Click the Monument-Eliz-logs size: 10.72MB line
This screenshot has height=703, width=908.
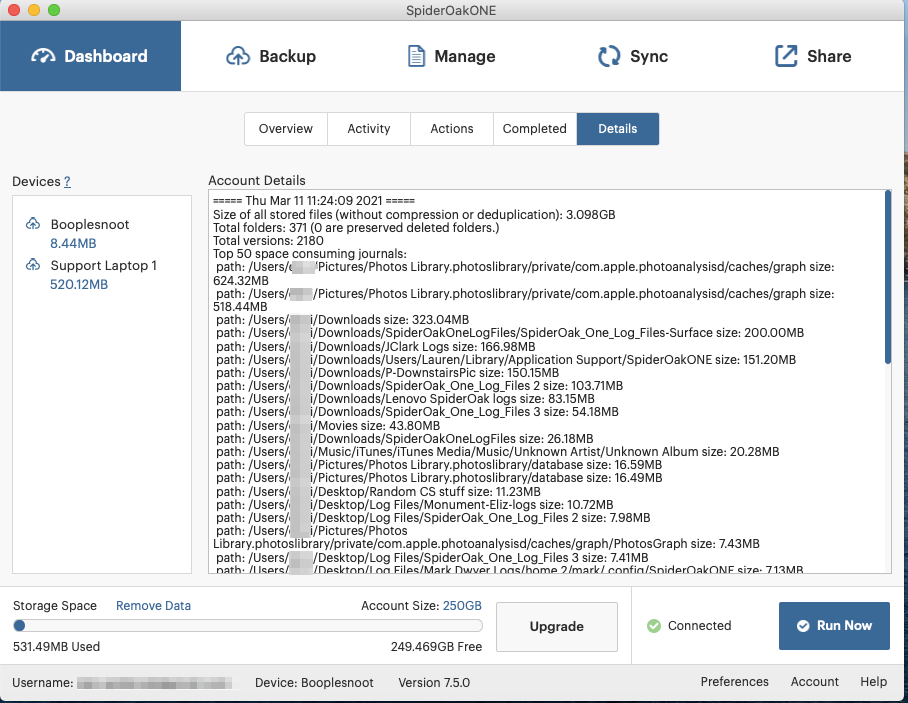(415, 504)
